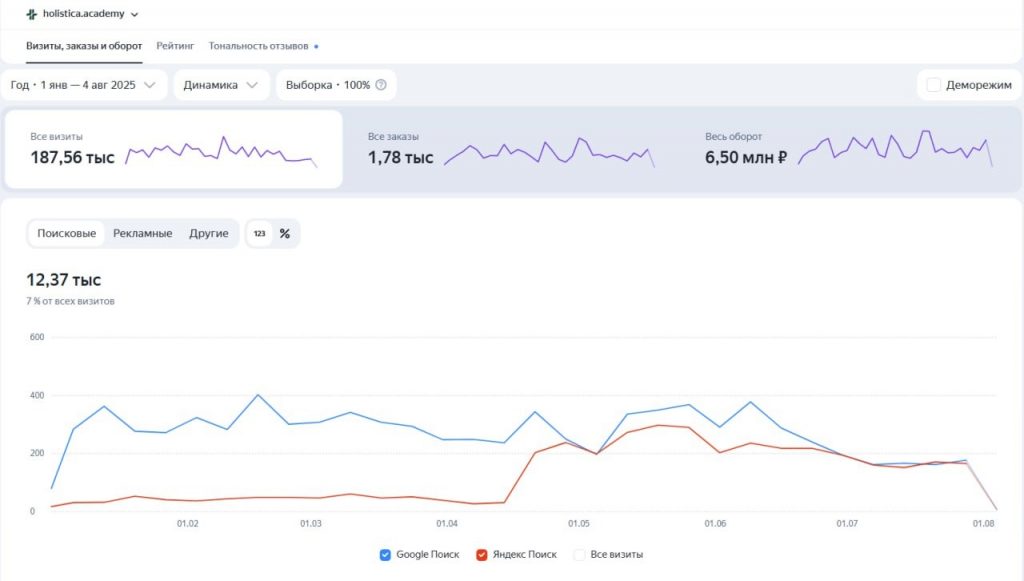Show metrics as percentages using % icon
Screen dimensions: 1024x581
(286, 233)
